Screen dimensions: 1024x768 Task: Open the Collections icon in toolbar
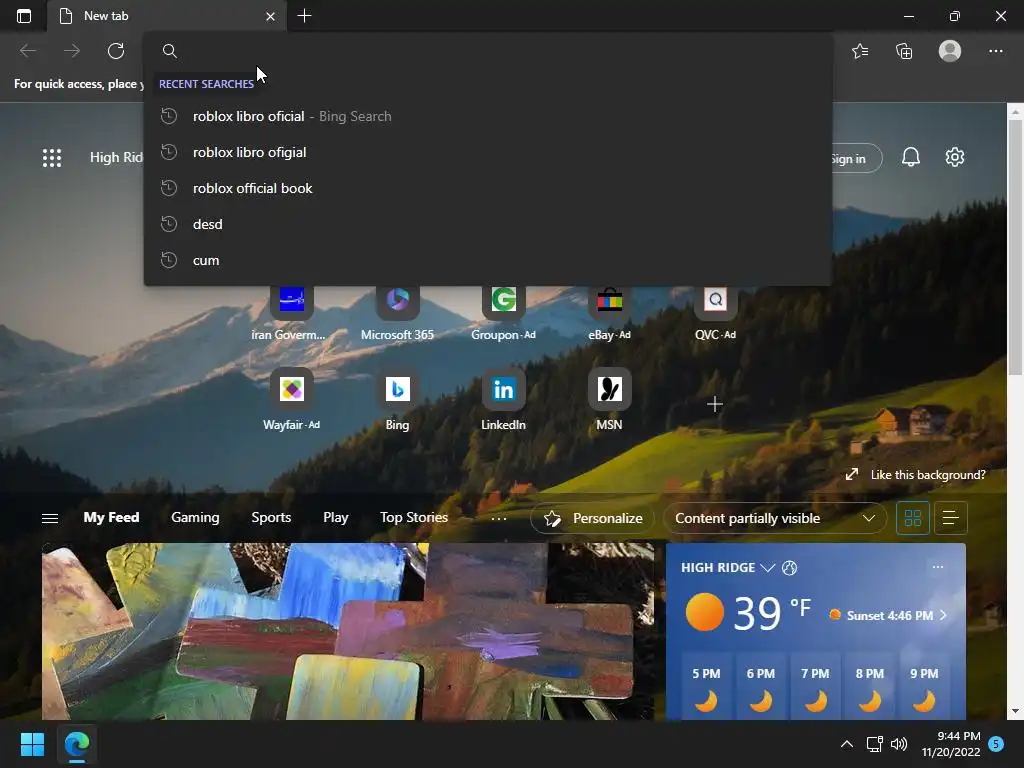click(x=904, y=51)
